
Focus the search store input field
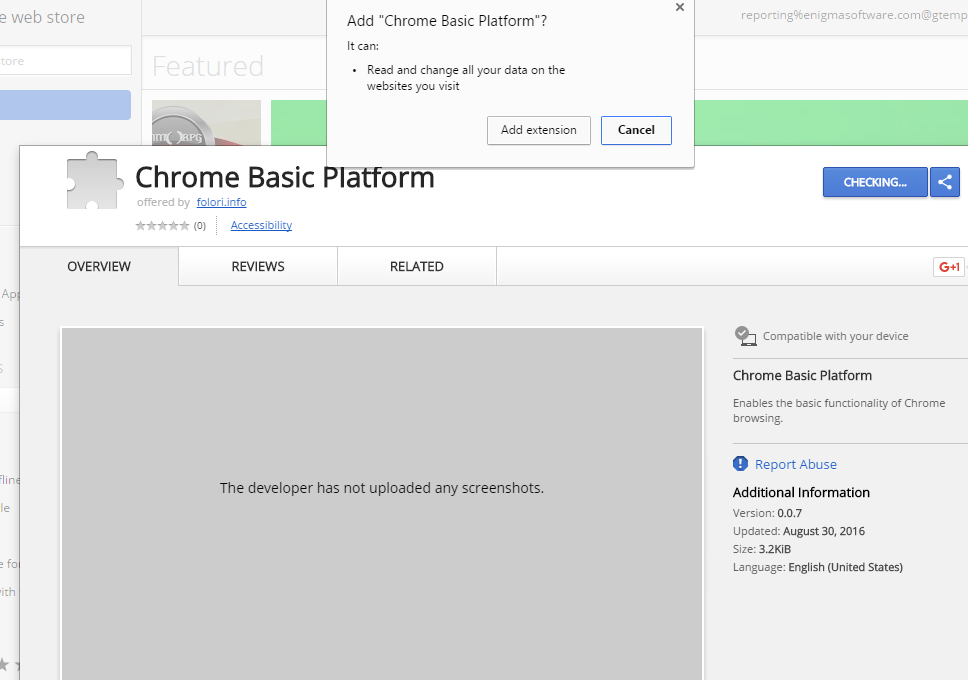coord(65,61)
